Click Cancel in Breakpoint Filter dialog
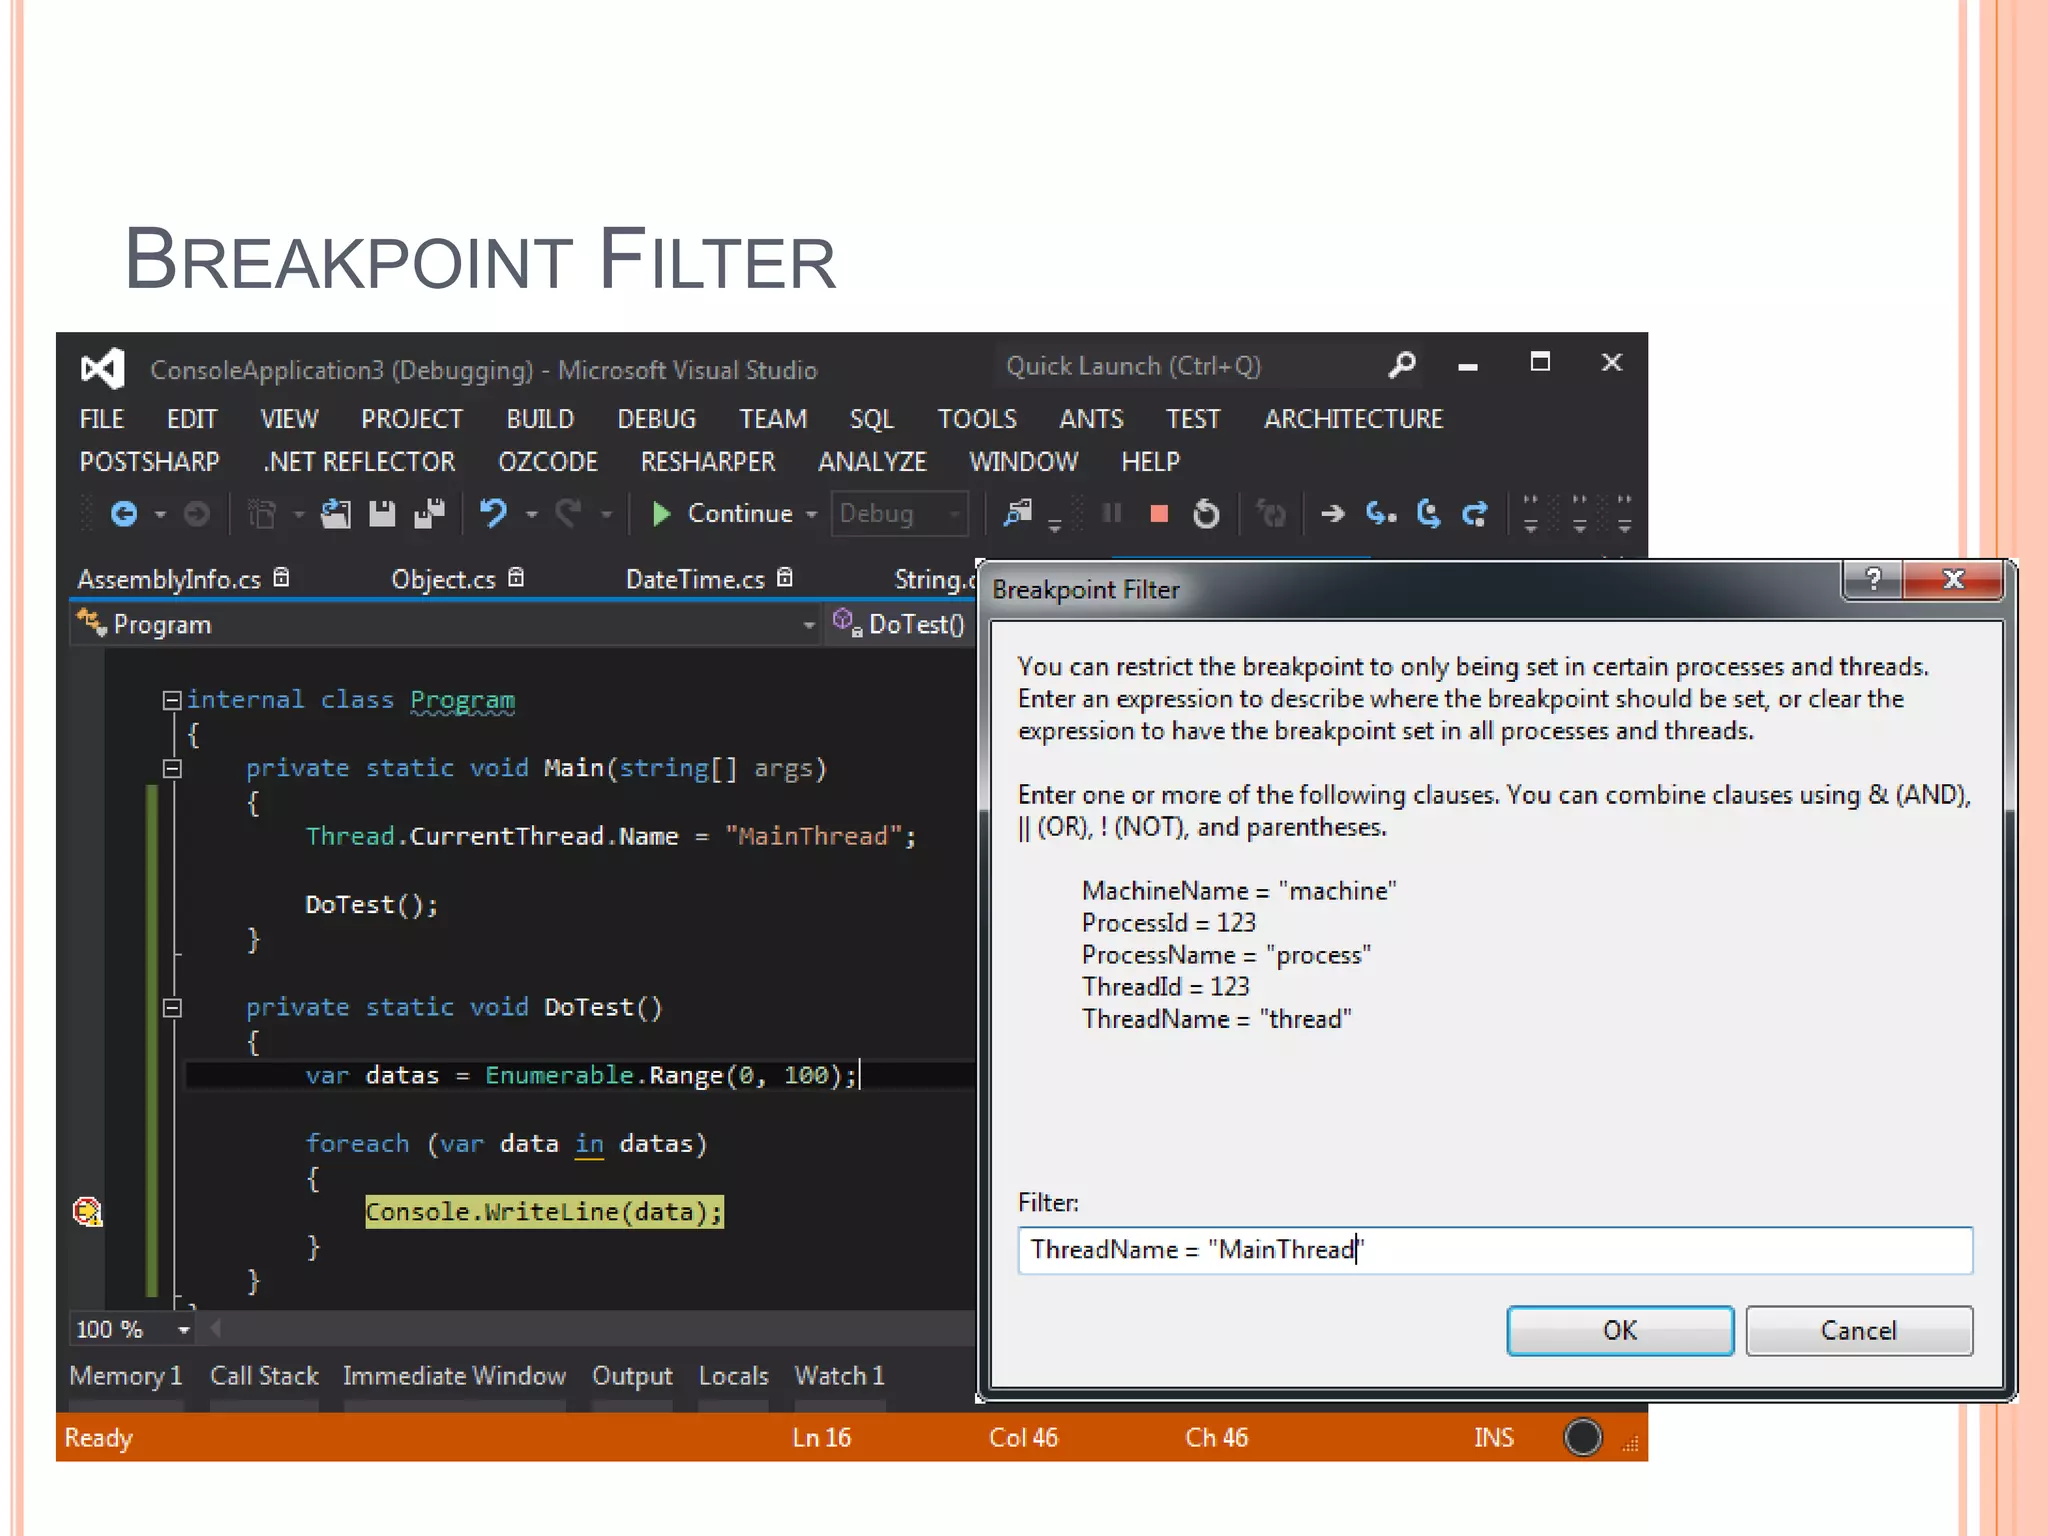 1859,1331
